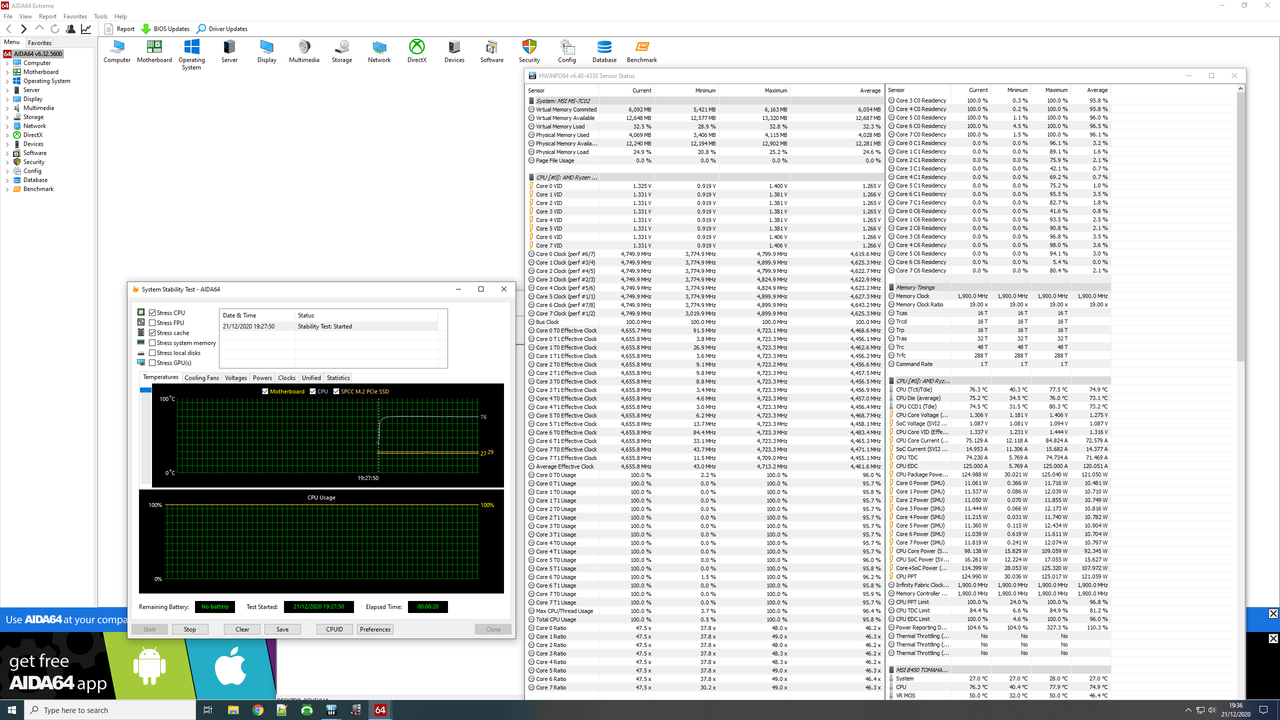The width and height of the screenshot is (1280, 720).
Task: Open the Security shield icon
Action: coord(529,51)
